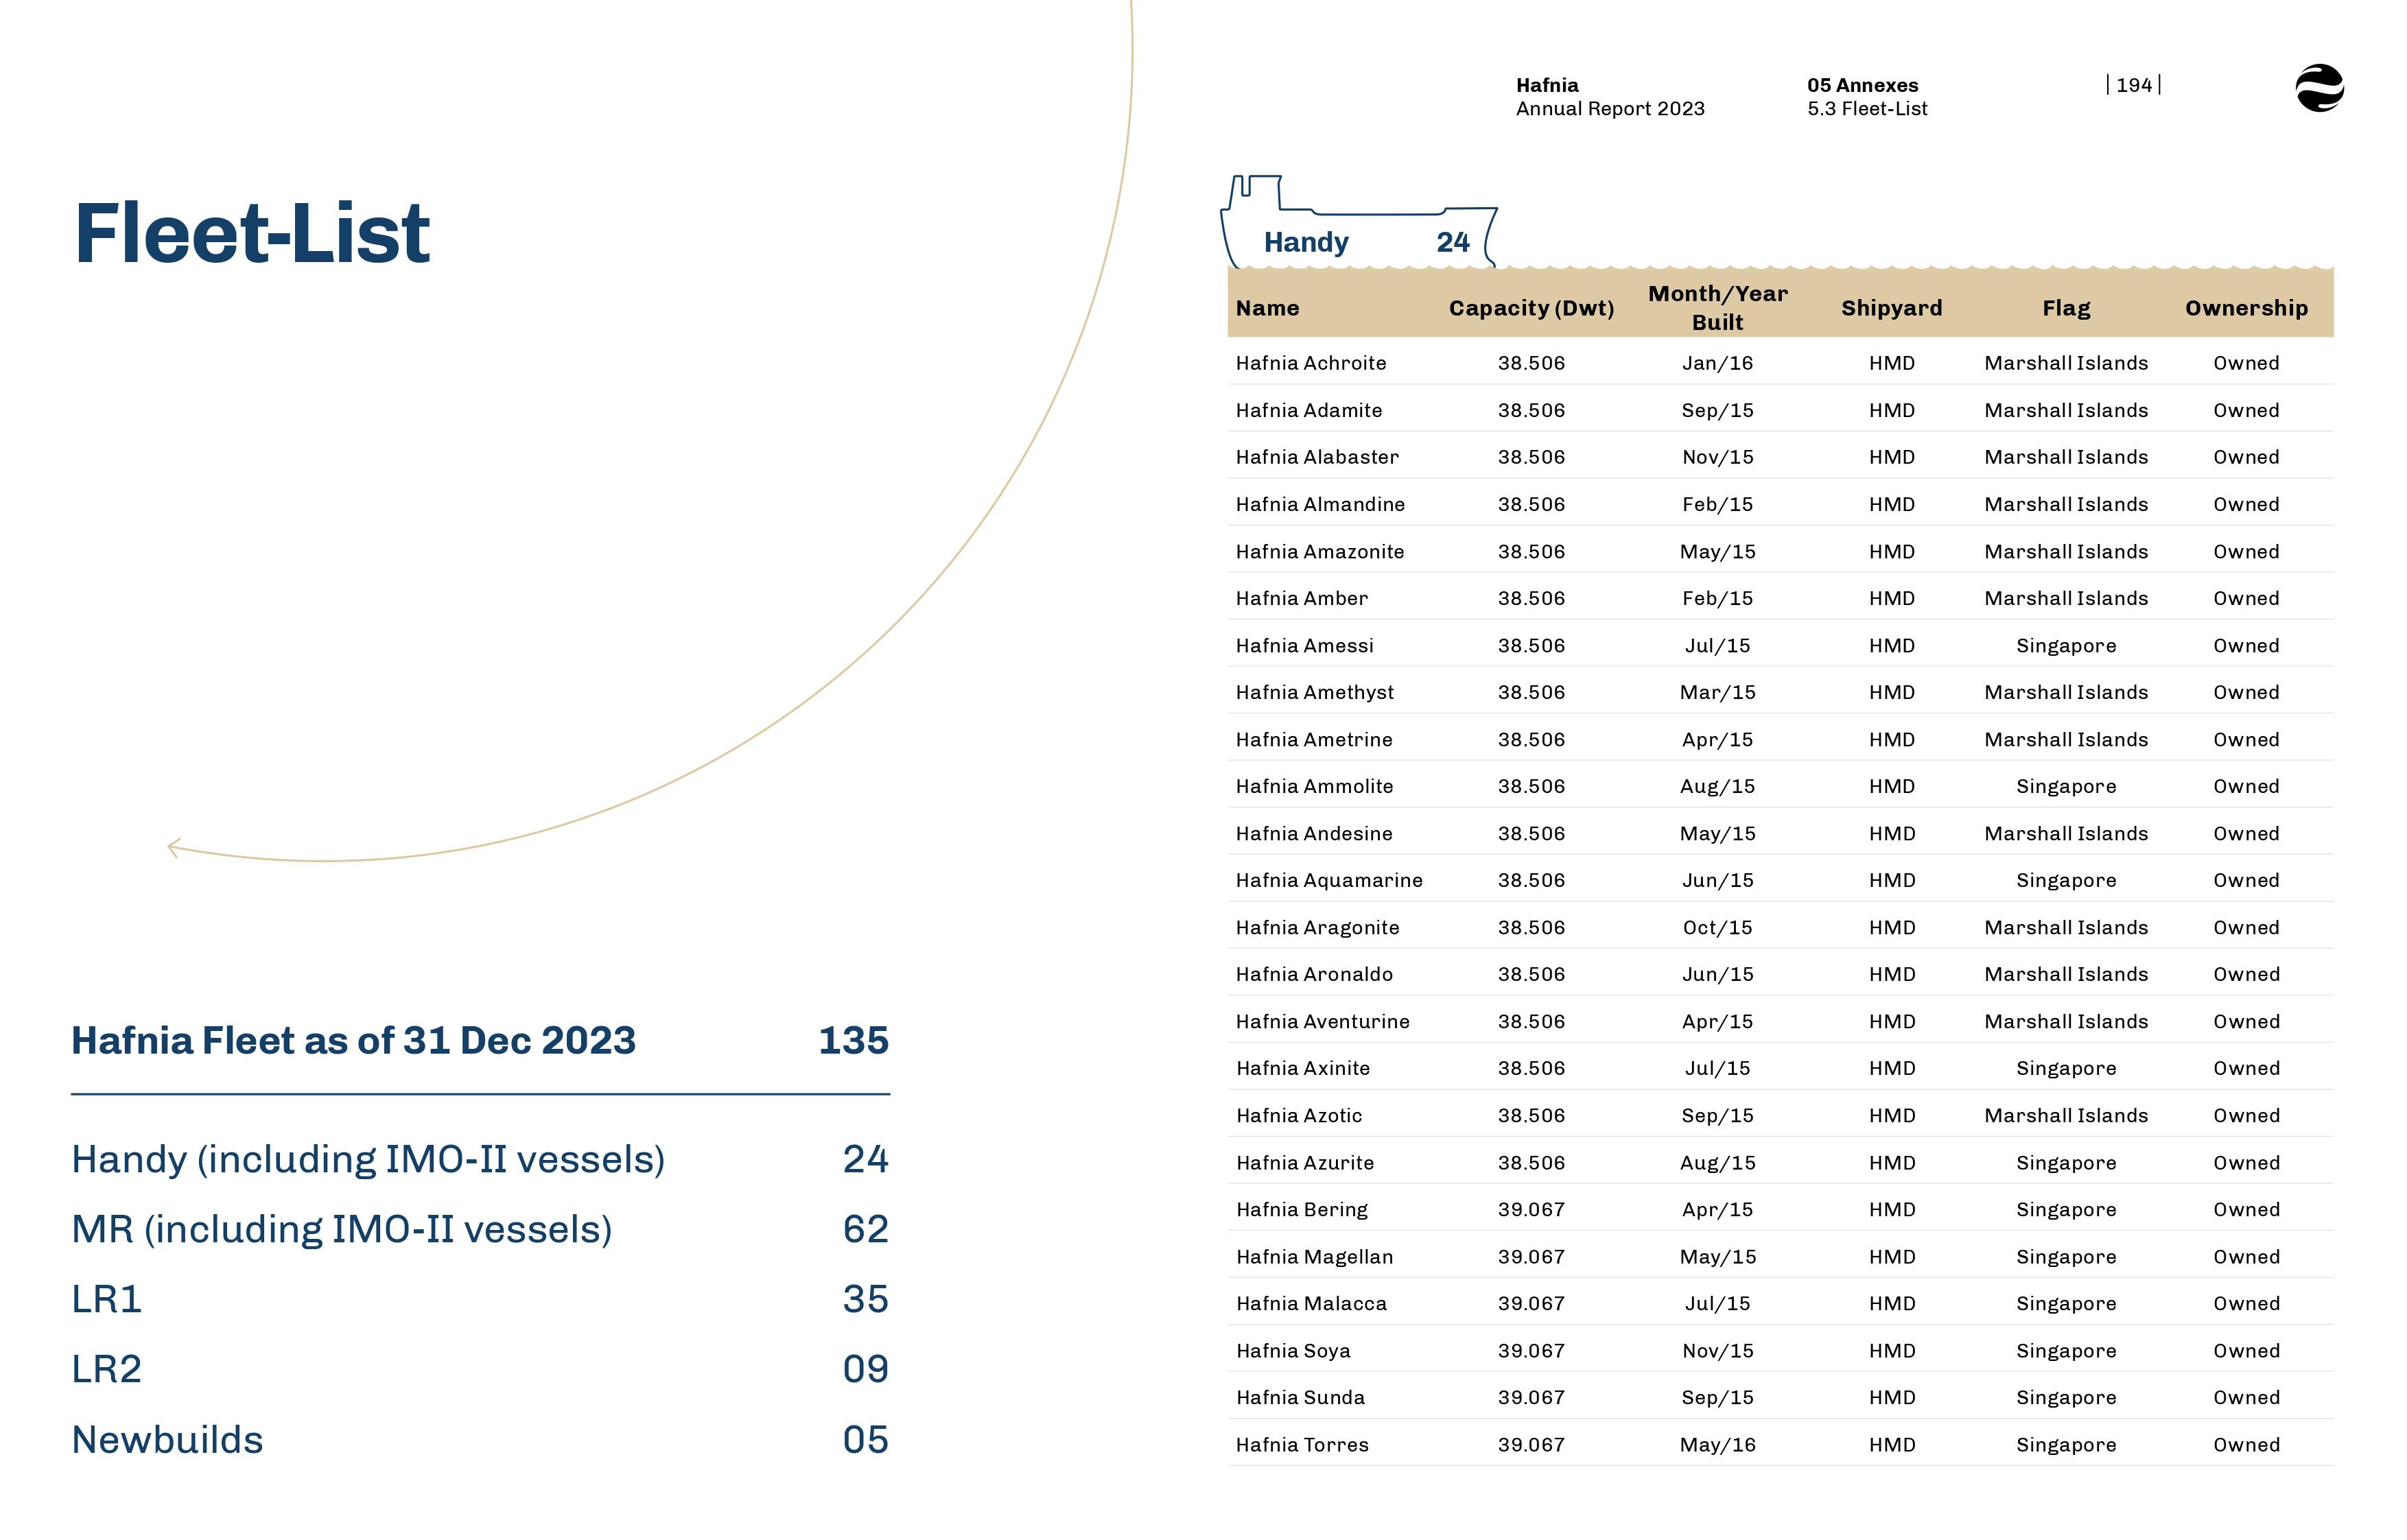2407x1540 pixels.
Task: Select the 5.3 Fleet-List section label
Action: (1866, 109)
